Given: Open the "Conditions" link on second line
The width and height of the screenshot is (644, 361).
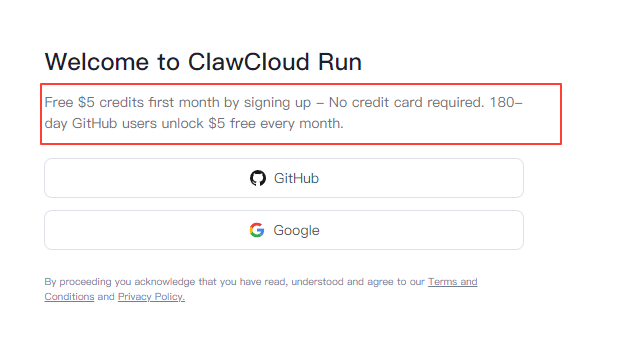Looking at the screenshot, I should click(x=69, y=297).
